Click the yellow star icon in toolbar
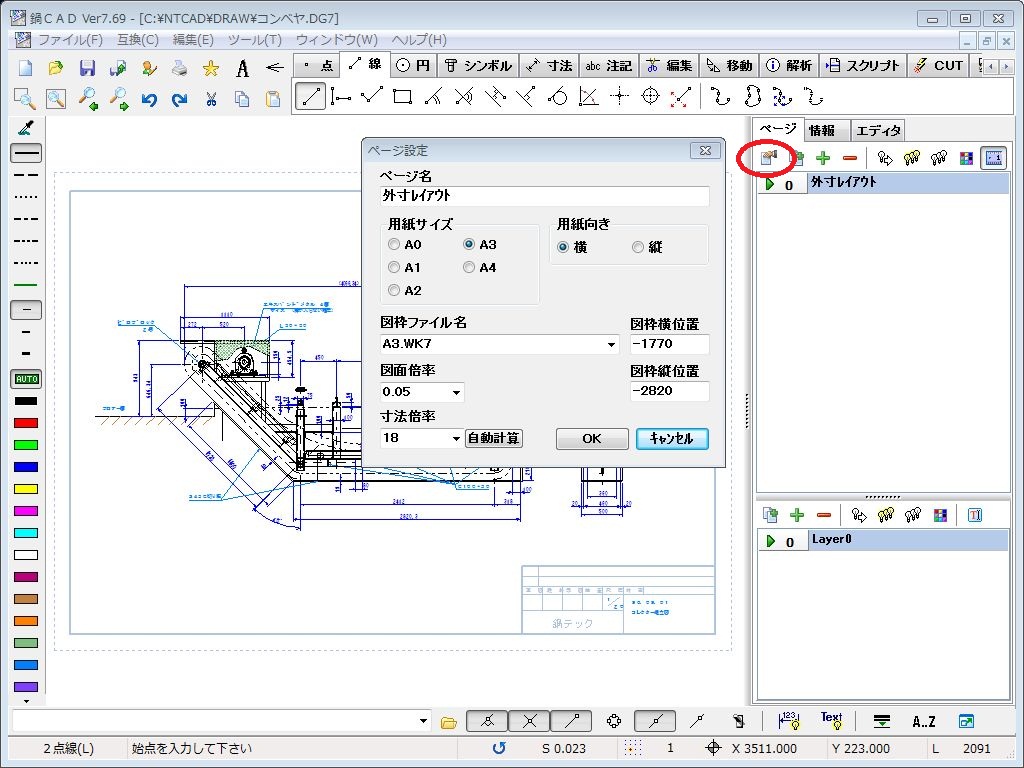This screenshot has width=1024, height=768. pos(210,67)
